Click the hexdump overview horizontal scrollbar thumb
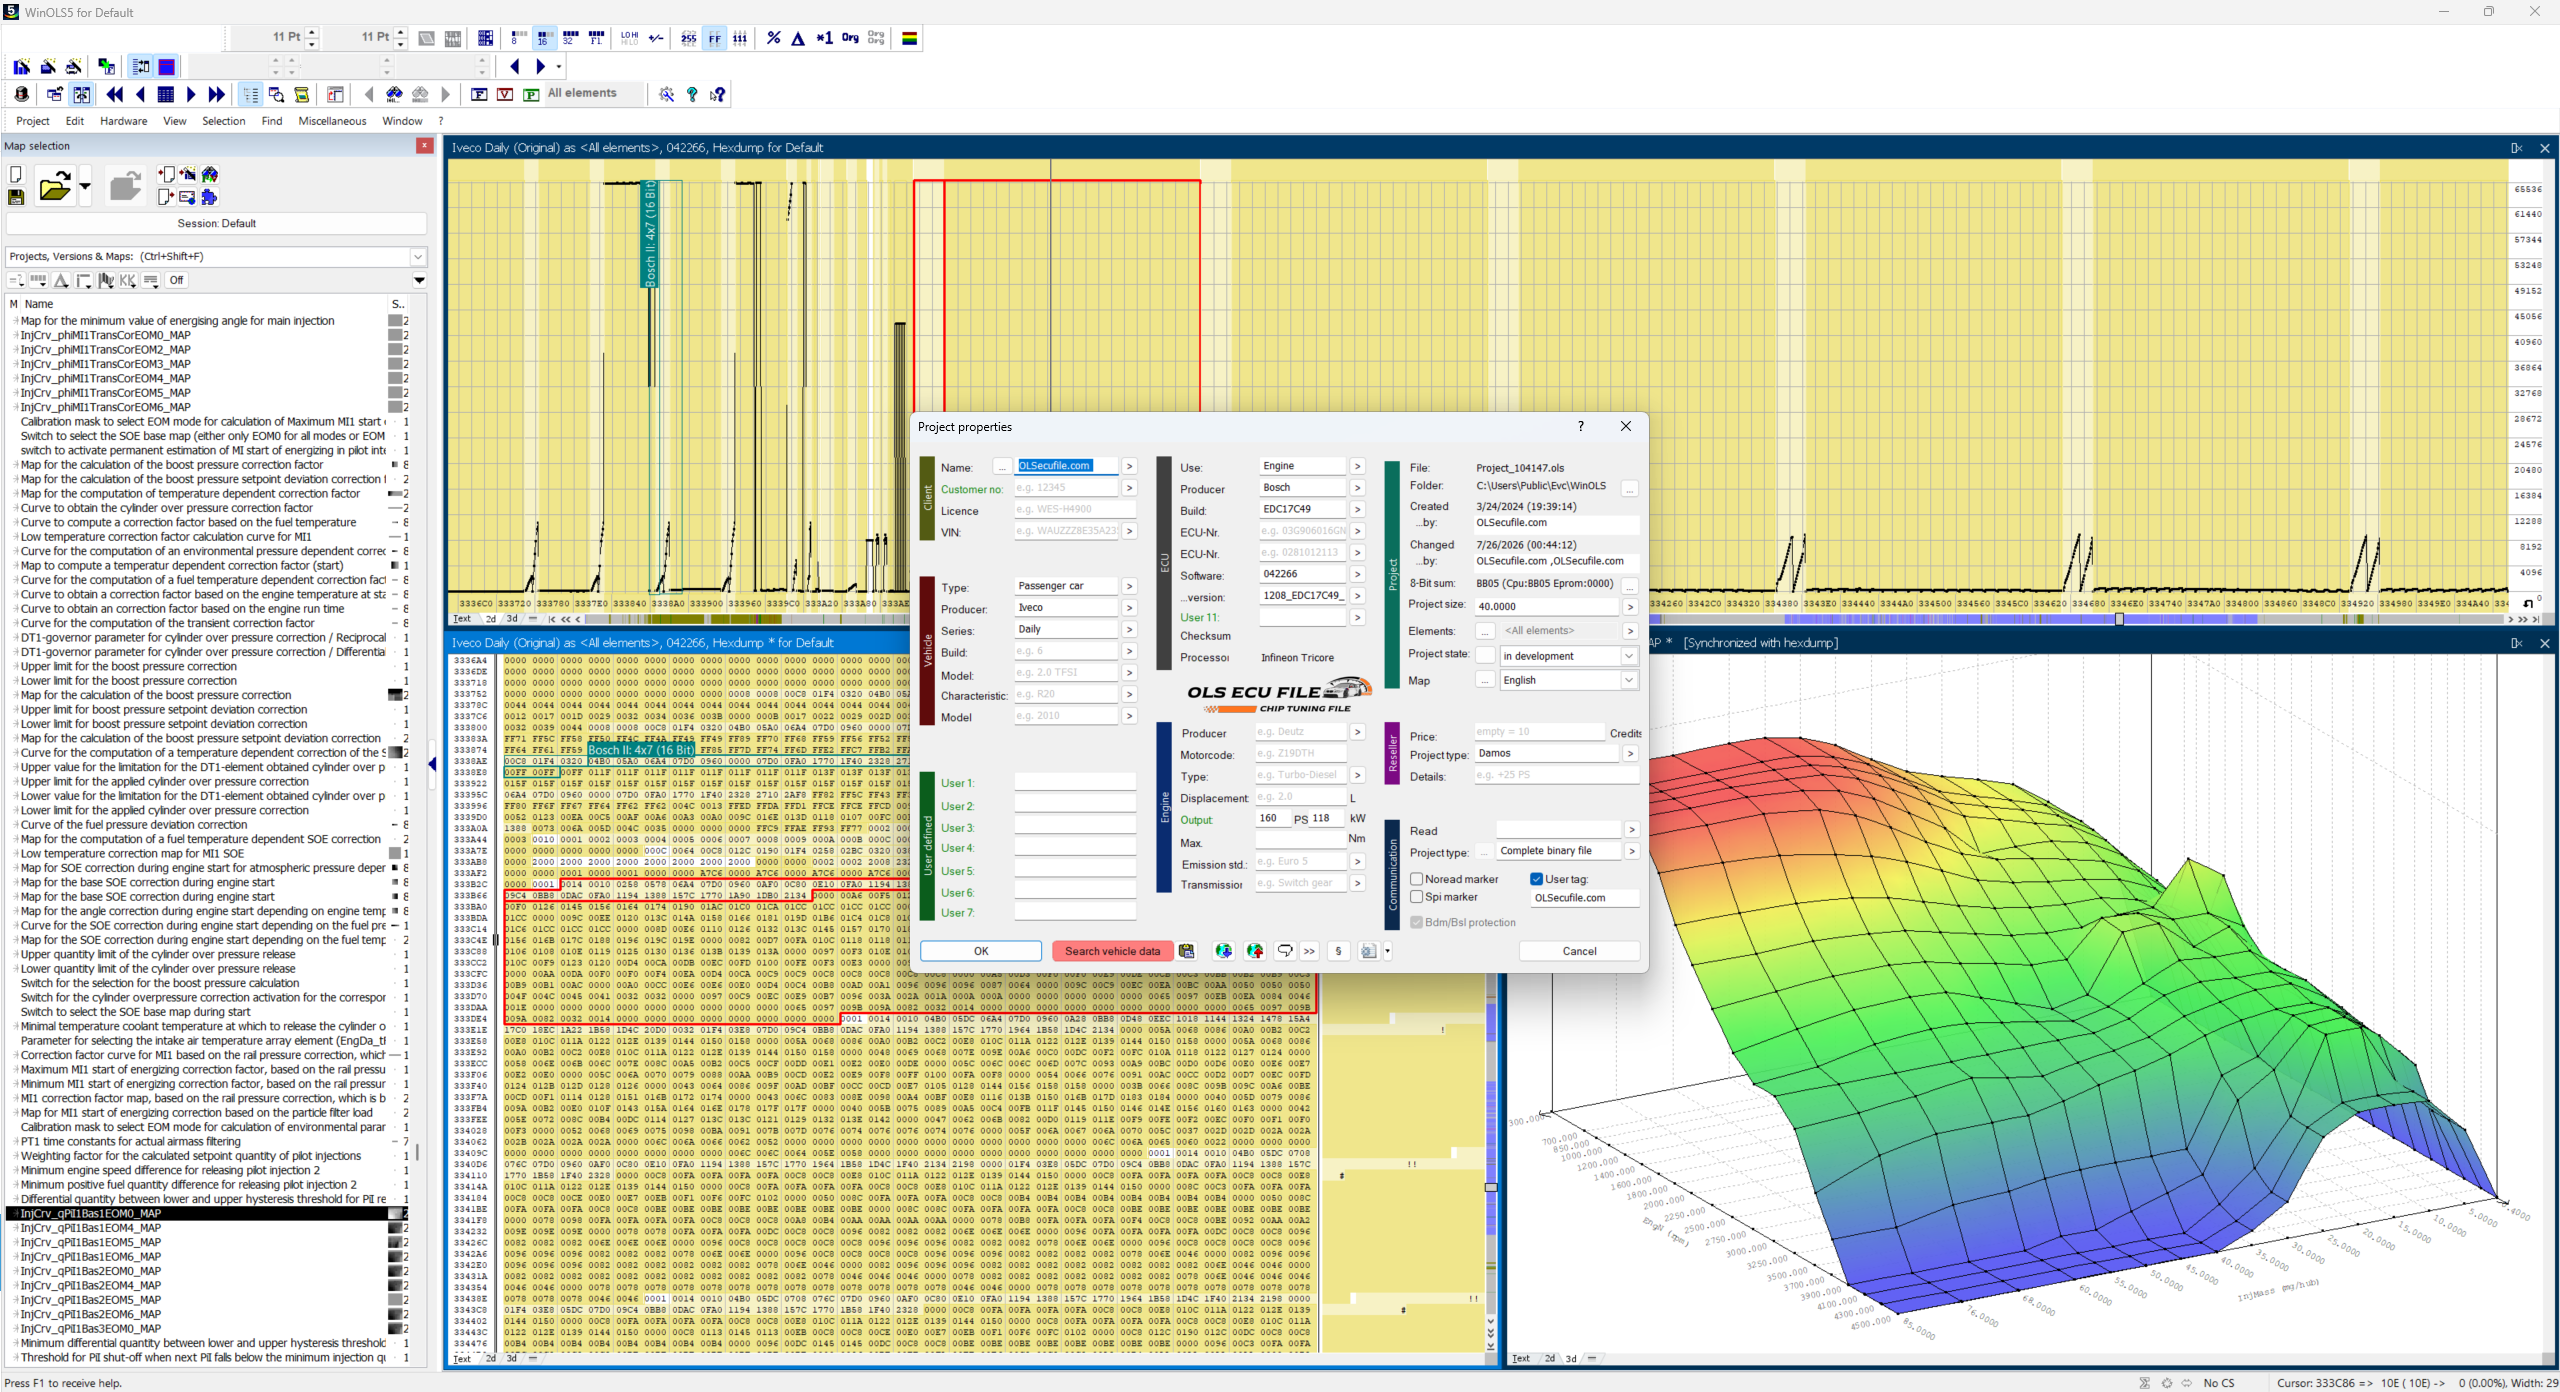2560x1392 pixels. (2119, 619)
